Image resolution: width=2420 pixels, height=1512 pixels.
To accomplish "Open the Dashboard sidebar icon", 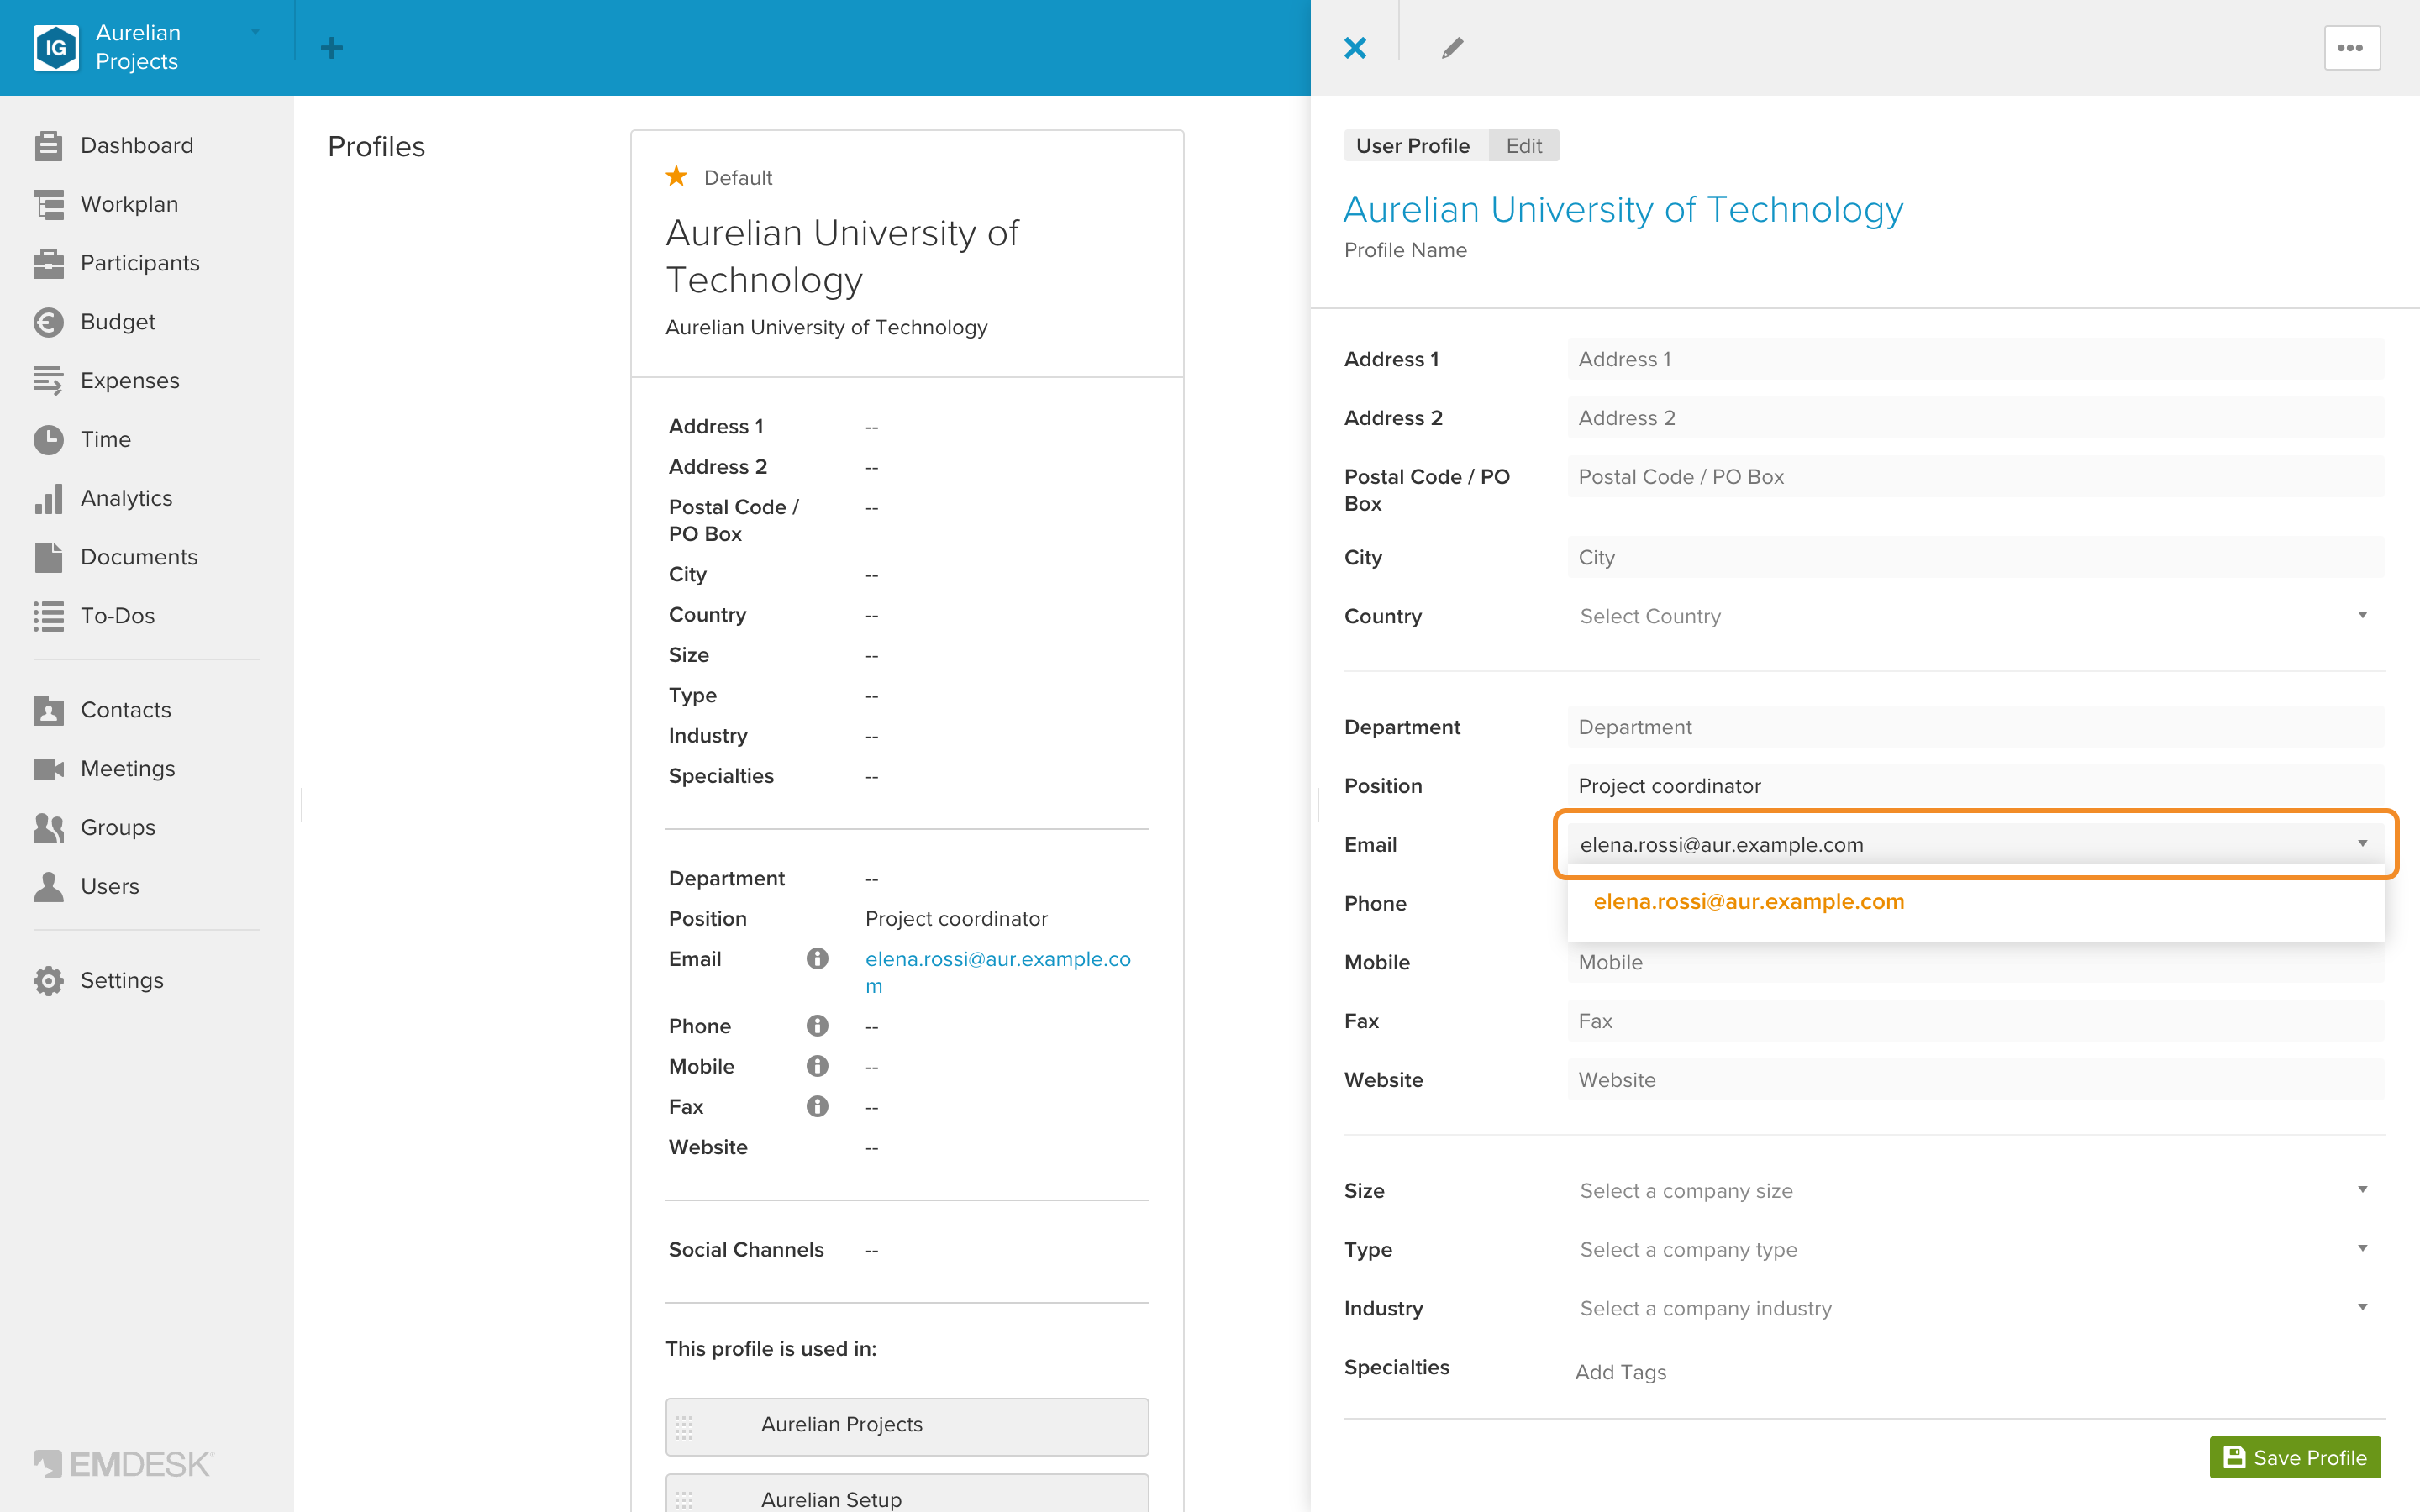I will [x=48, y=146].
